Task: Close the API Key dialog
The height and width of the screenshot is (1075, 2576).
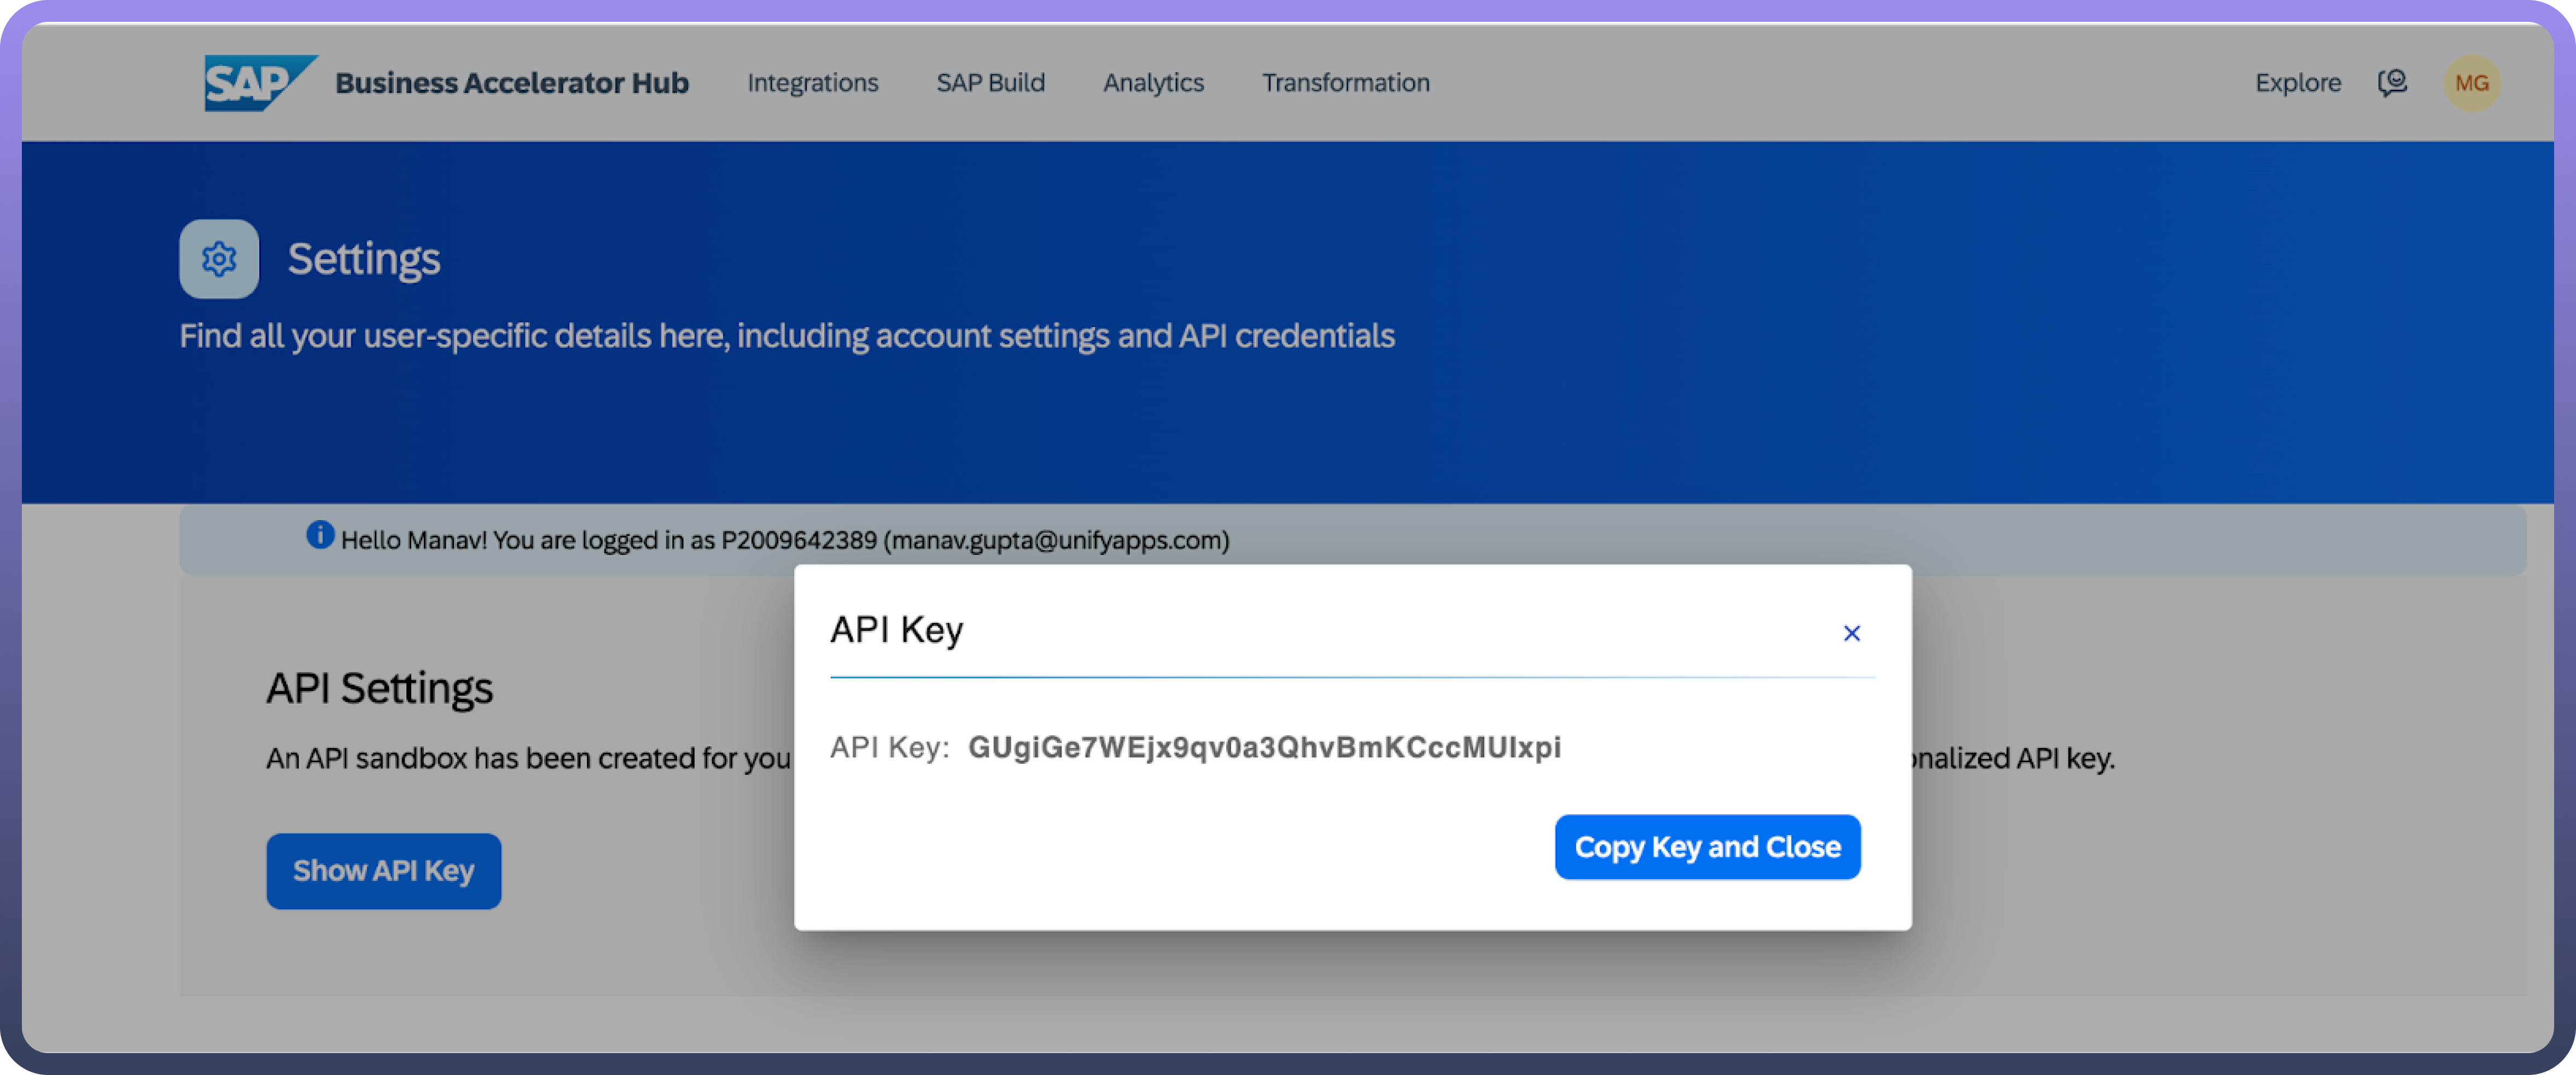Action: [1851, 633]
